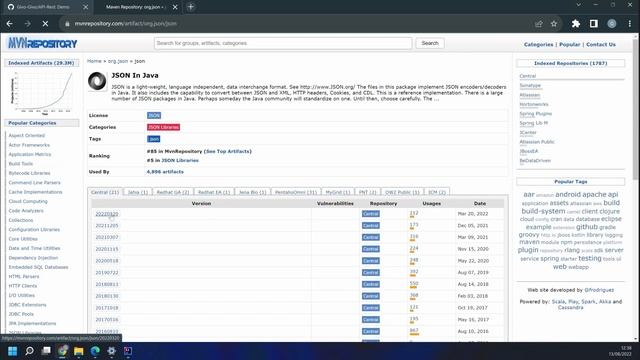
Task: Open Atlassian repository link
Action: (530, 95)
